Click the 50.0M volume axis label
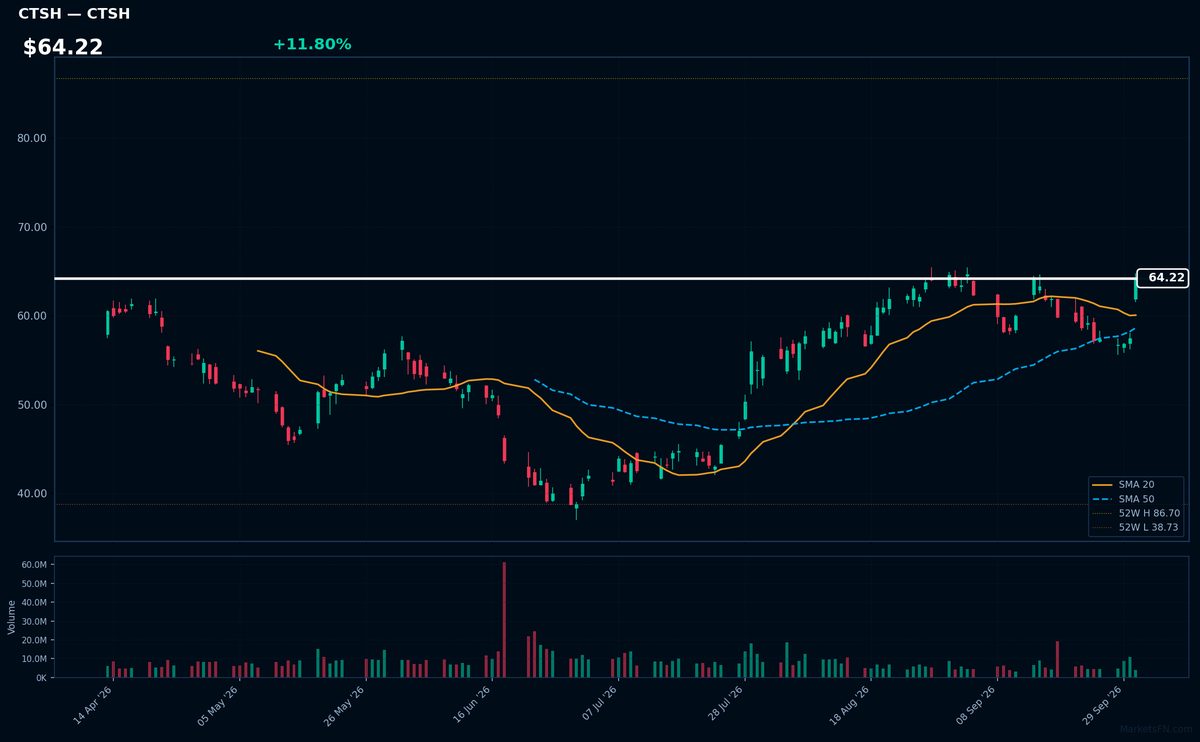Viewport: 1200px width, 742px height. coord(34,584)
